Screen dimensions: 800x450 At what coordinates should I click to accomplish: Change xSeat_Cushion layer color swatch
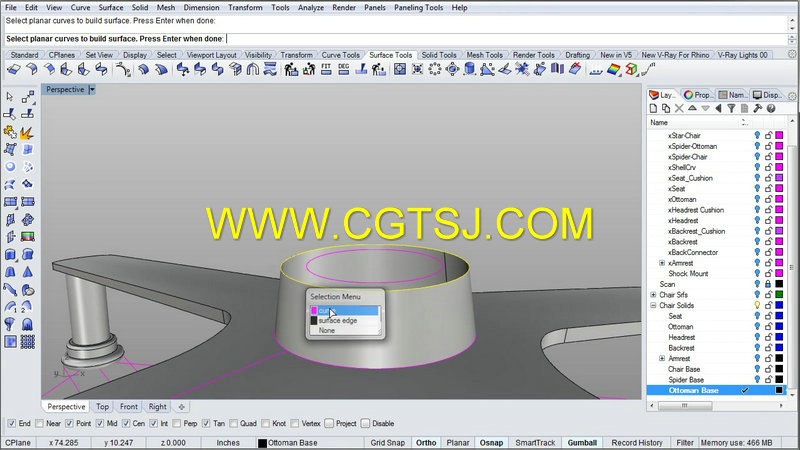point(779,178)
